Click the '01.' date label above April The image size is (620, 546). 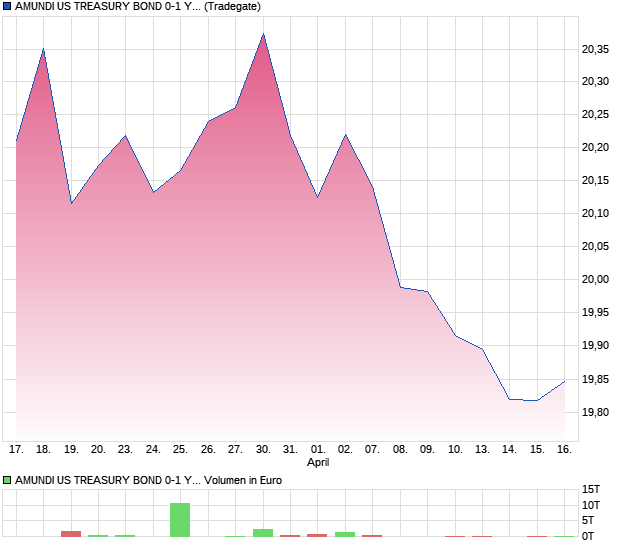click(318, 450)
